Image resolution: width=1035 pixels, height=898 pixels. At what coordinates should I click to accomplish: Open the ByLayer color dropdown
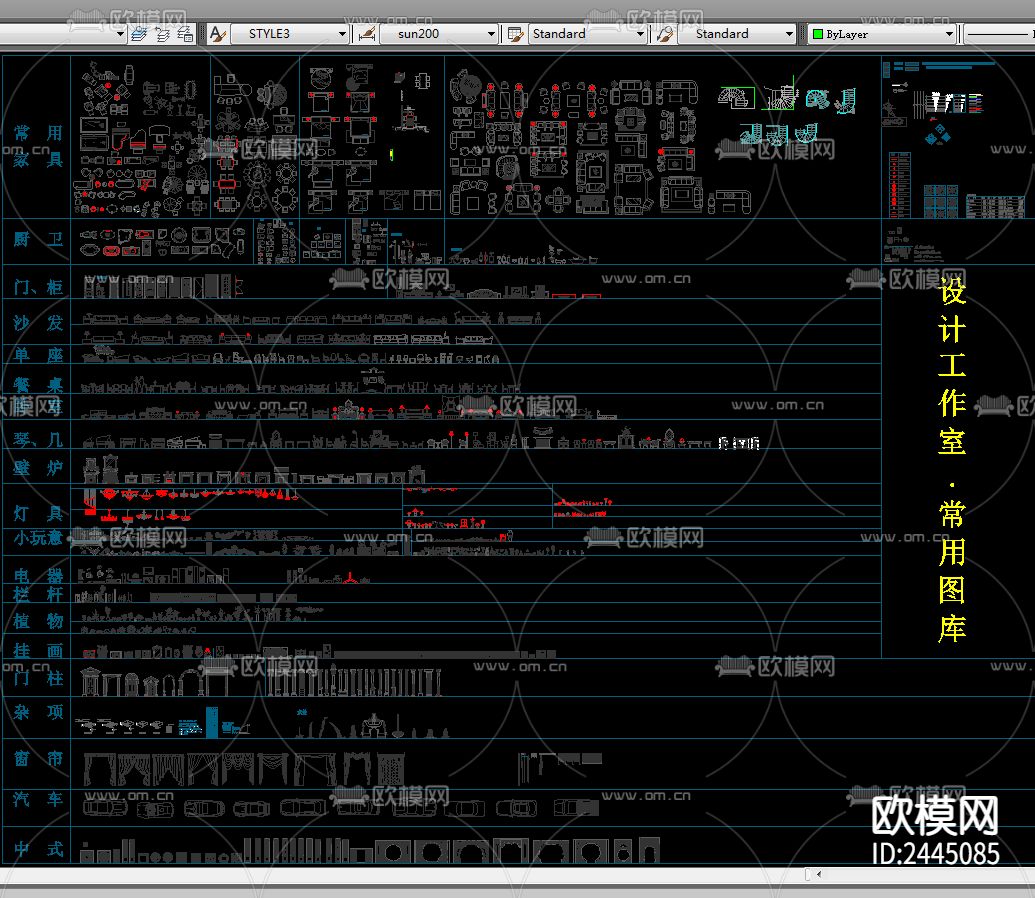(x=882, y=34)
